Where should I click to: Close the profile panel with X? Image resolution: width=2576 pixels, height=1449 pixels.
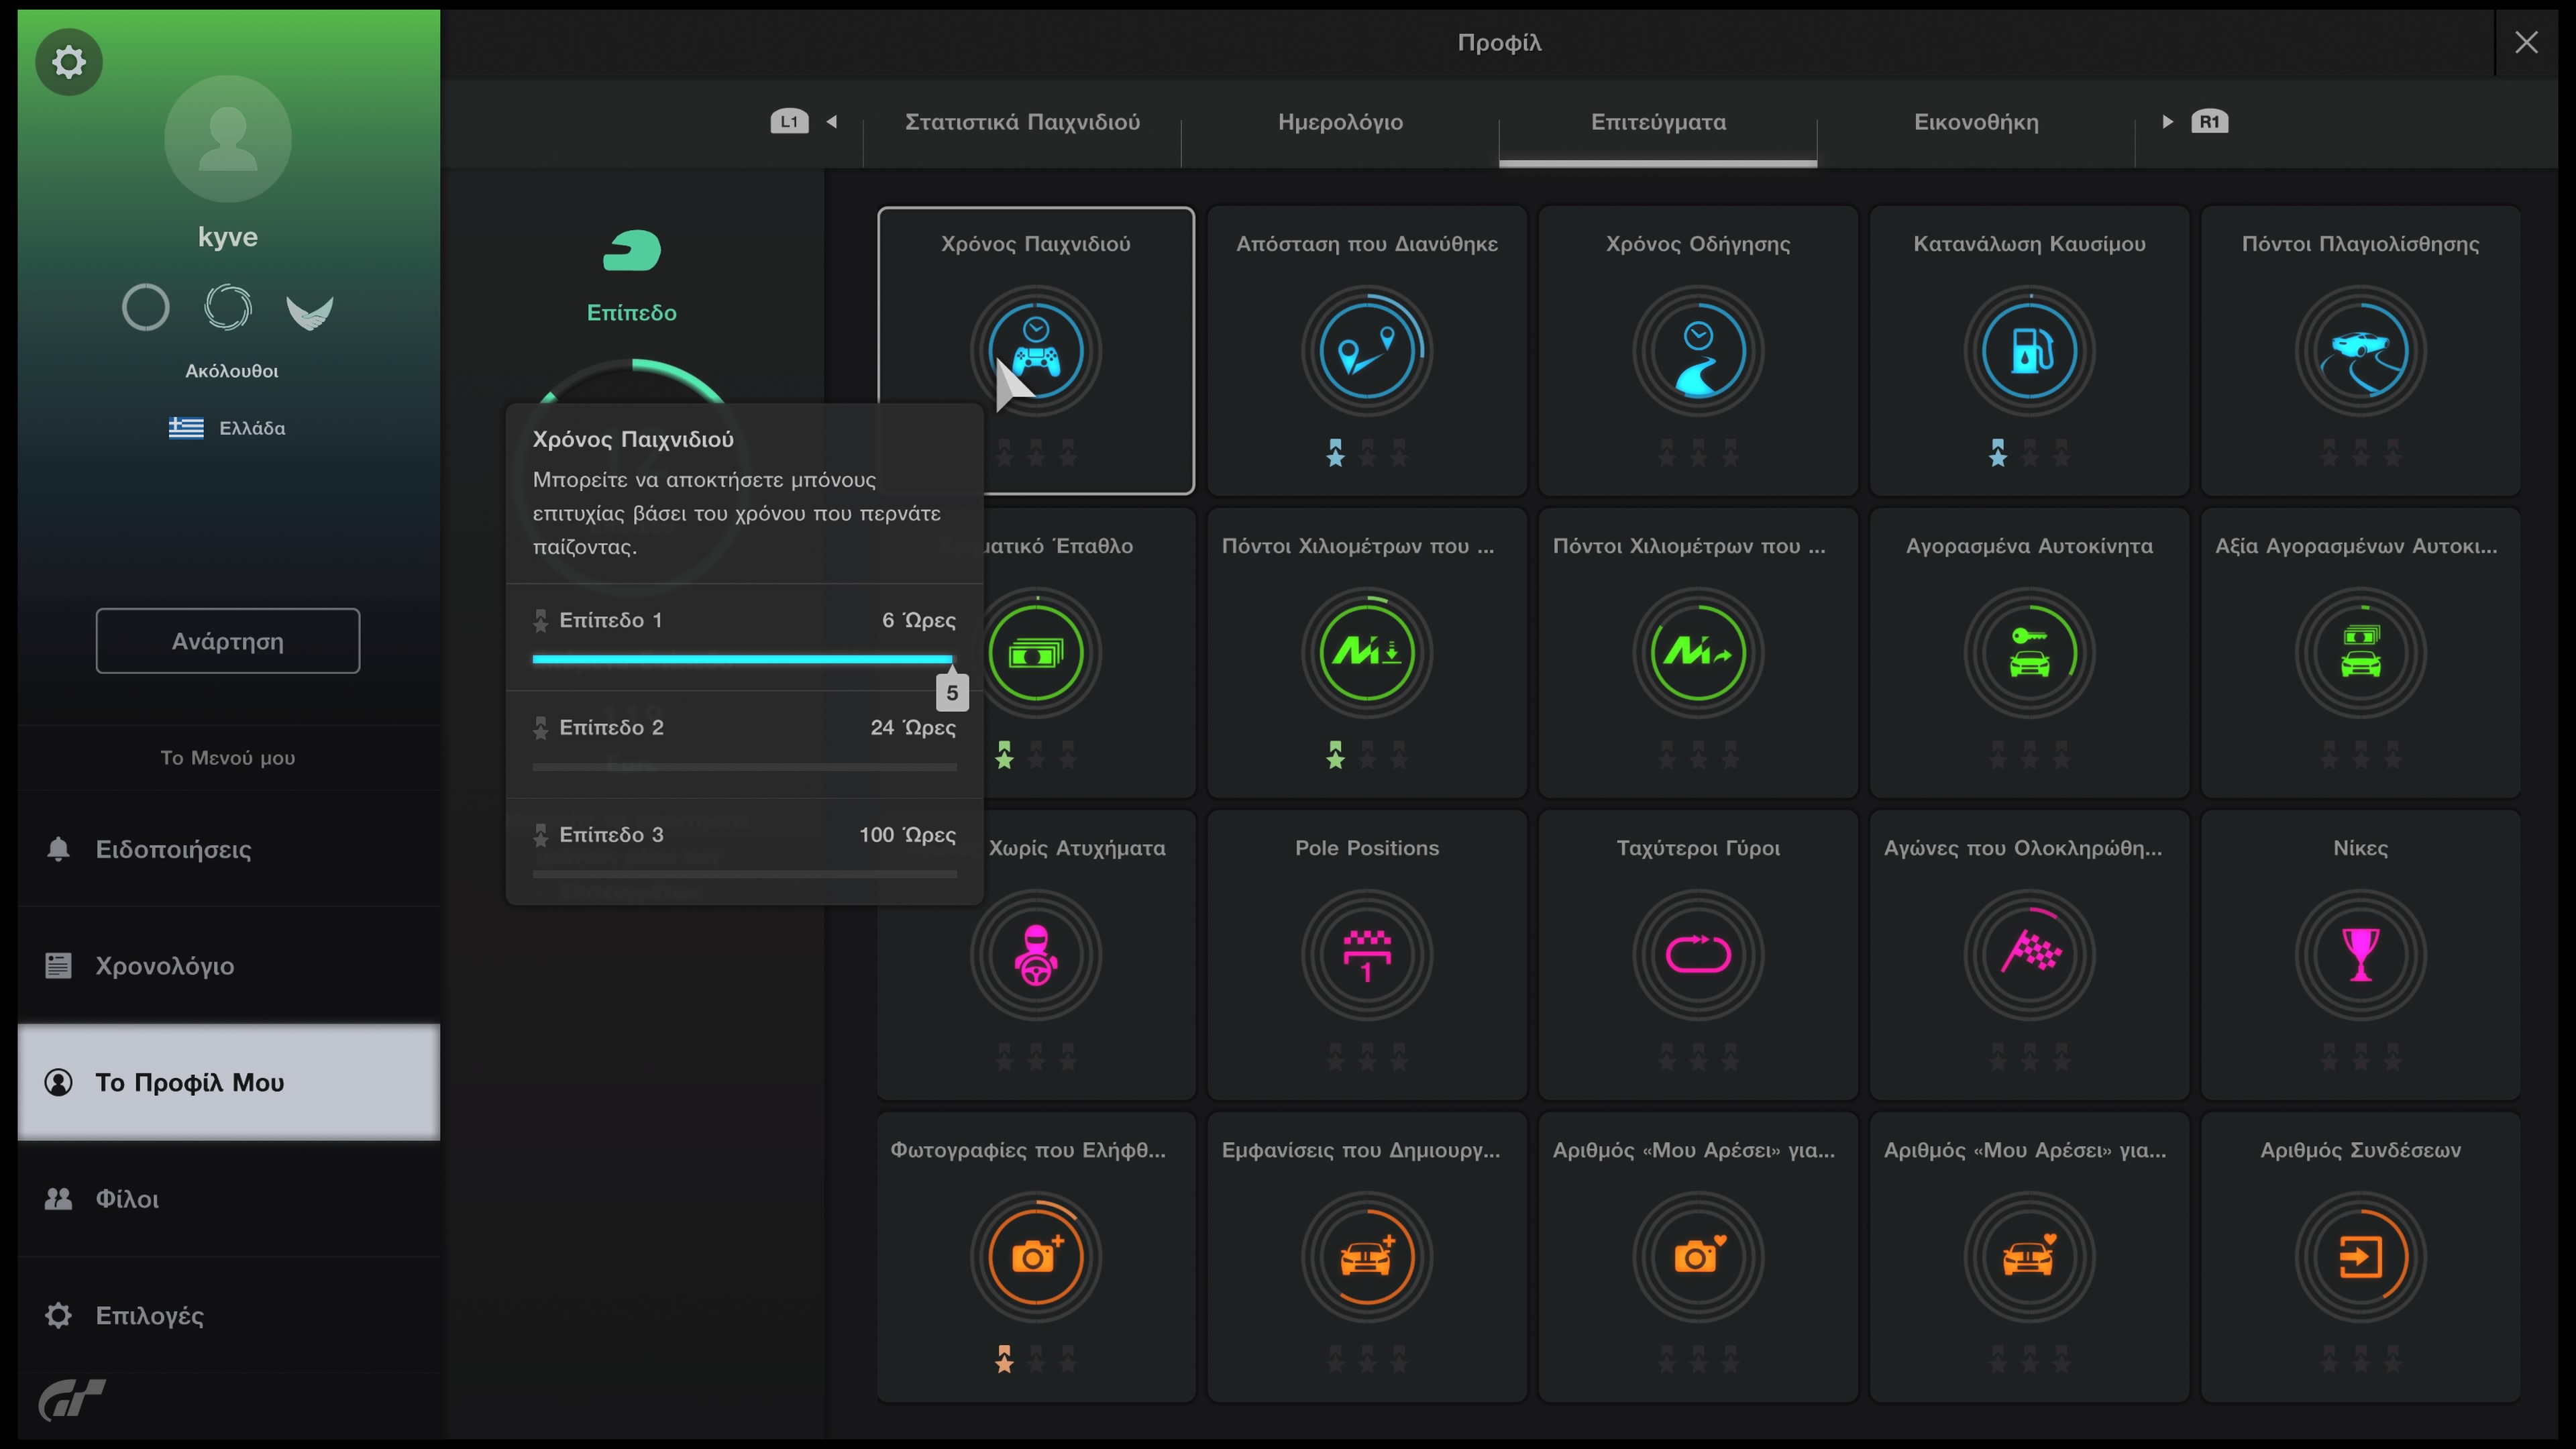coord(2526,42)
